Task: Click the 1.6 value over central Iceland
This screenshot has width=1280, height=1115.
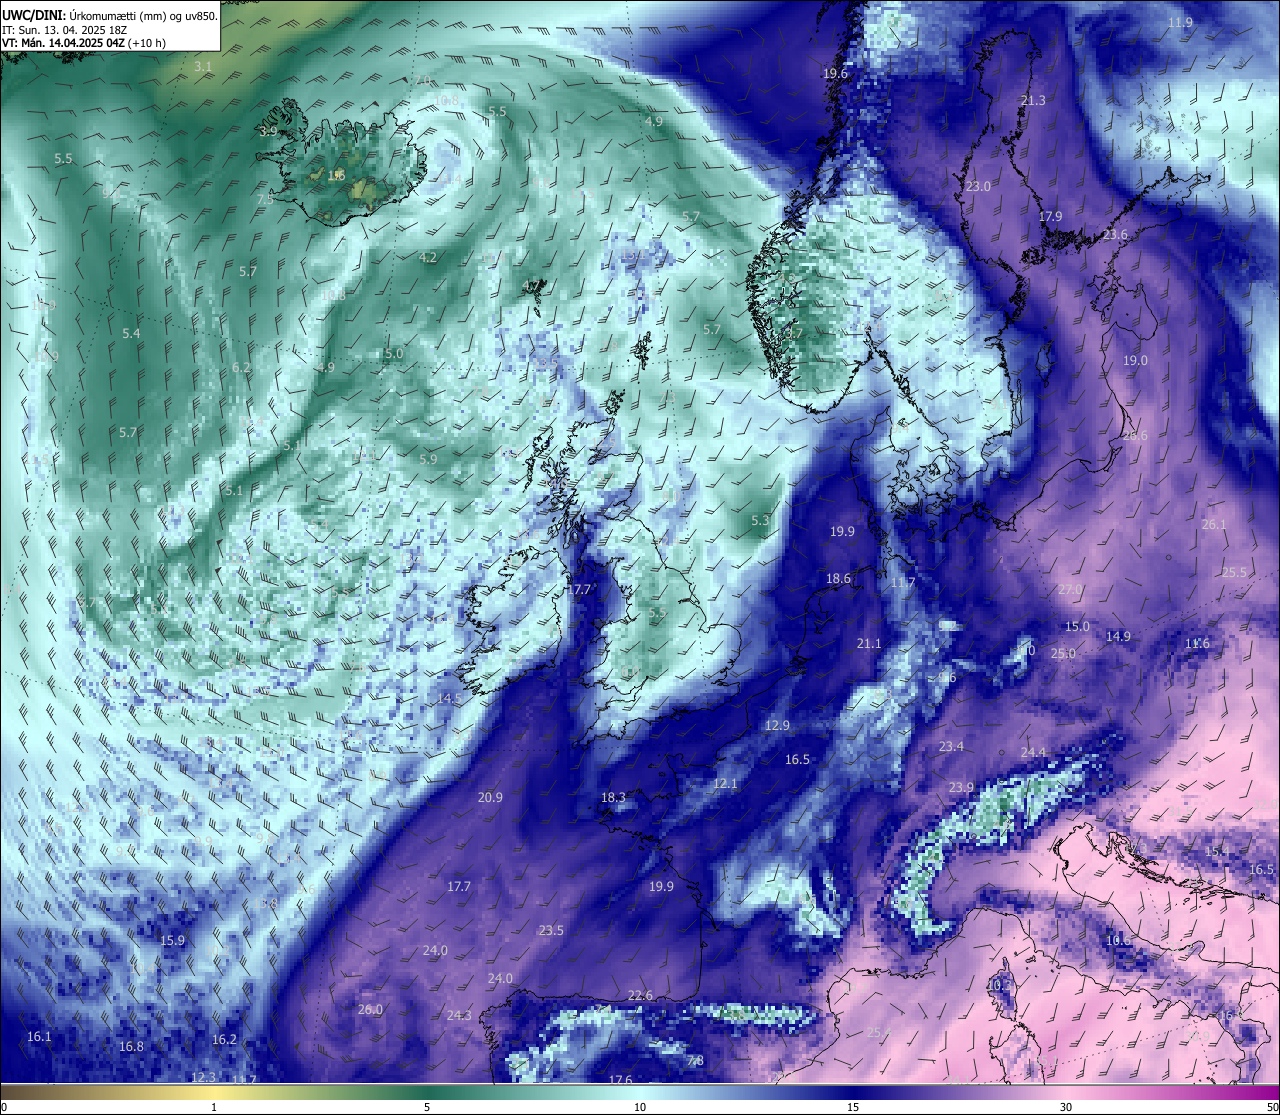Action: pos(337,175)
